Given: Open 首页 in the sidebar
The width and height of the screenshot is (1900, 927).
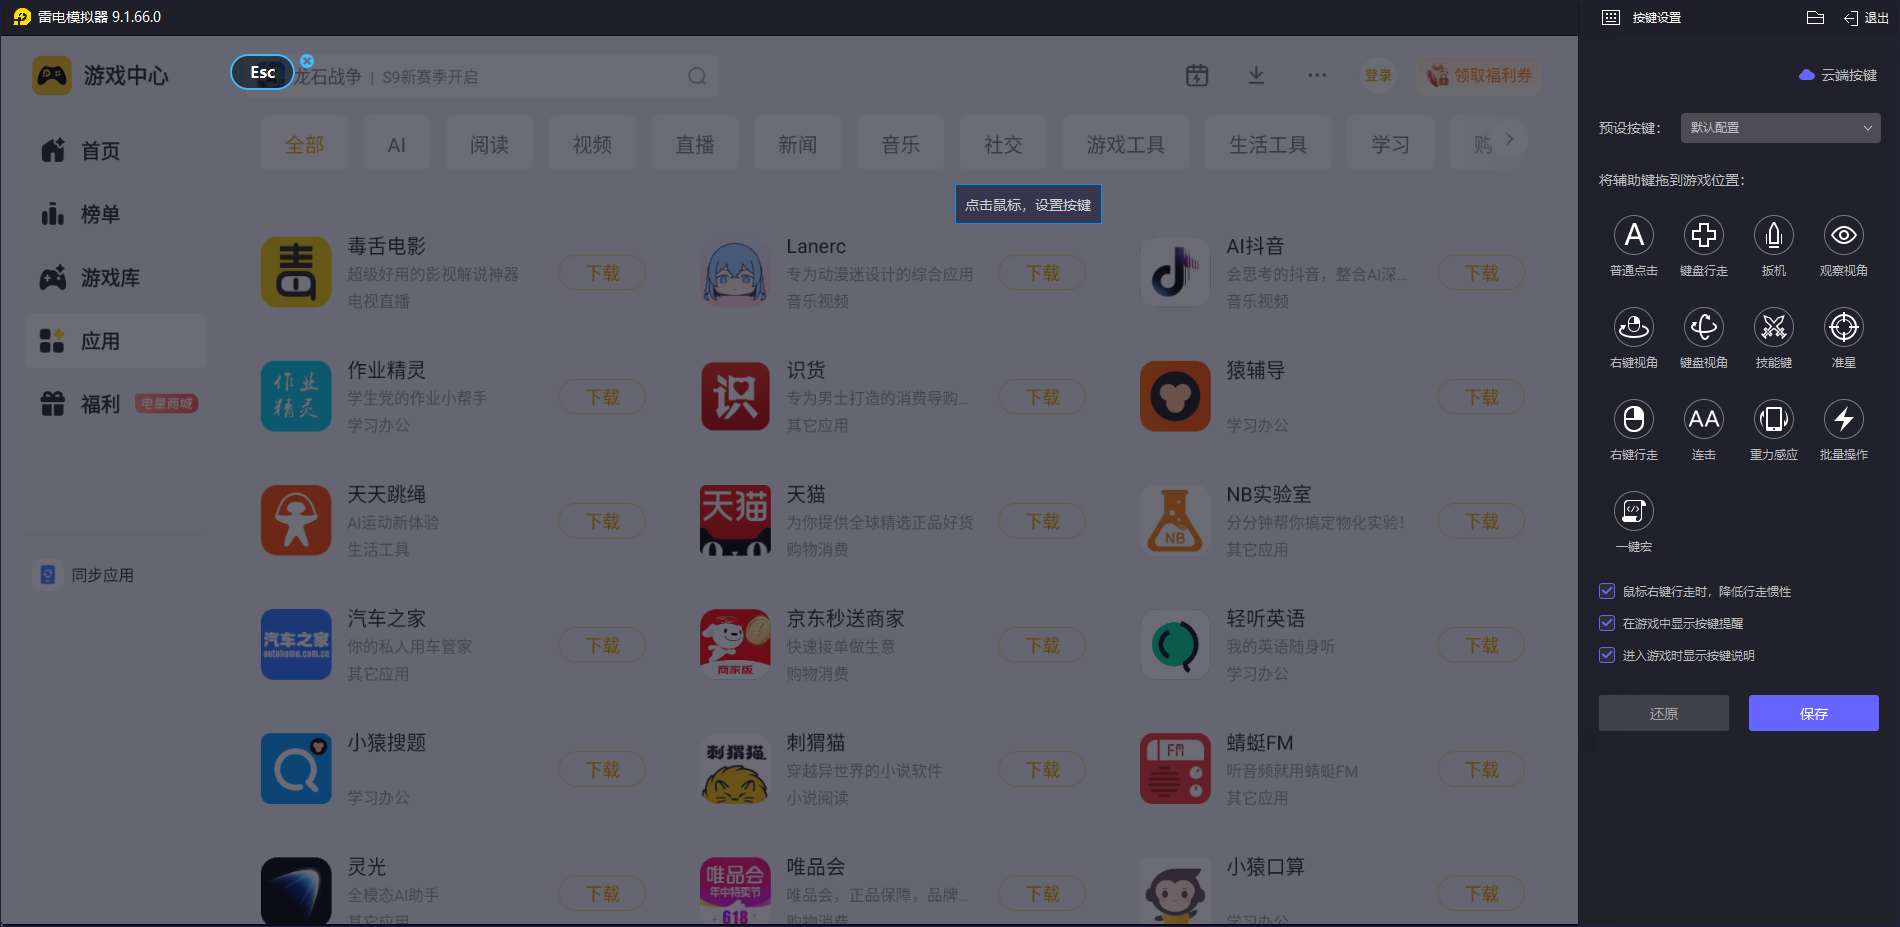Looking at the screenshot, I should [x=116, y=151].
